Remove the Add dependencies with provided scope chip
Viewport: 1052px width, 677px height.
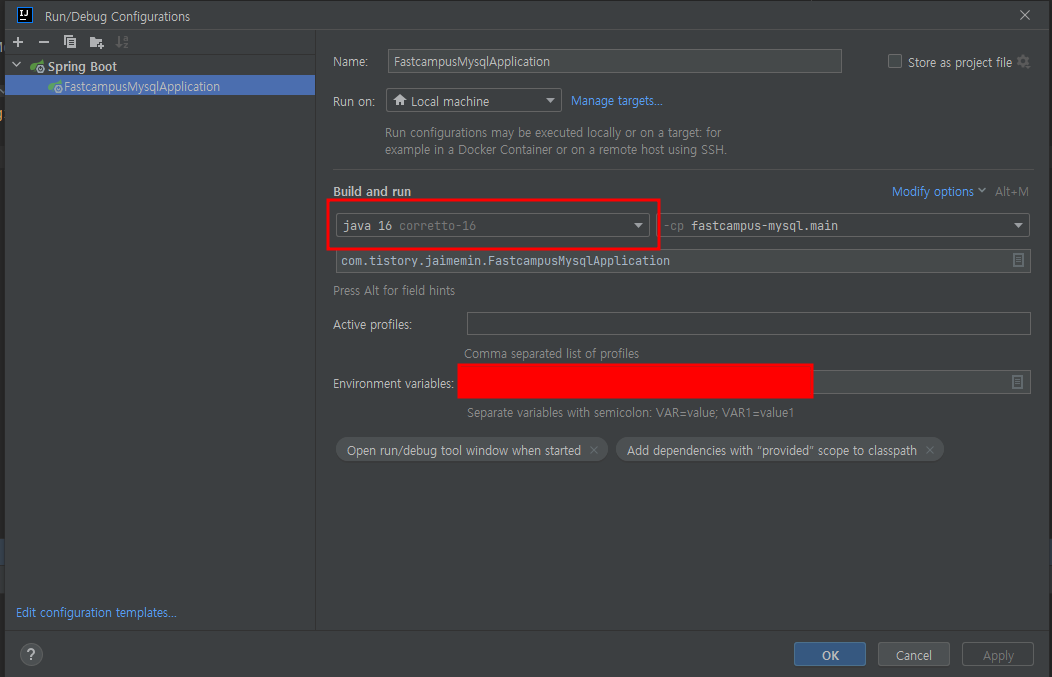(x=930, y=450)
